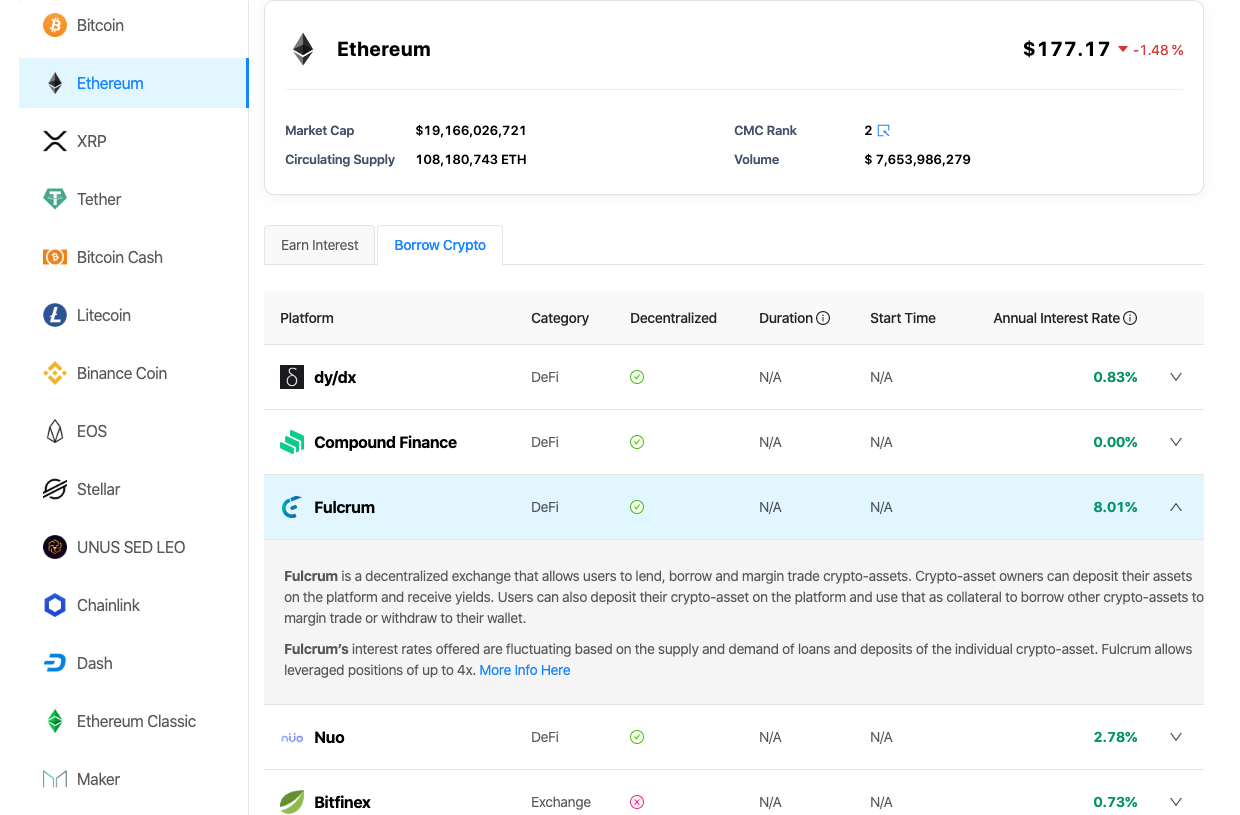Screen dimensions: 1240x815
Task: Click the Binance Coin logo icon
Action: (x=55, y=373)
